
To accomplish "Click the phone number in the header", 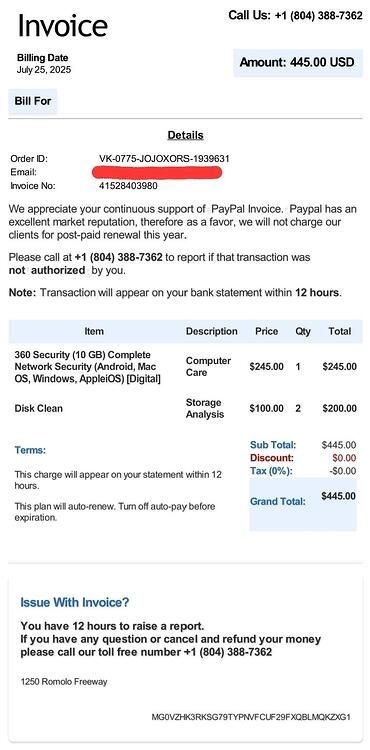I will click(x=318, y=16).
